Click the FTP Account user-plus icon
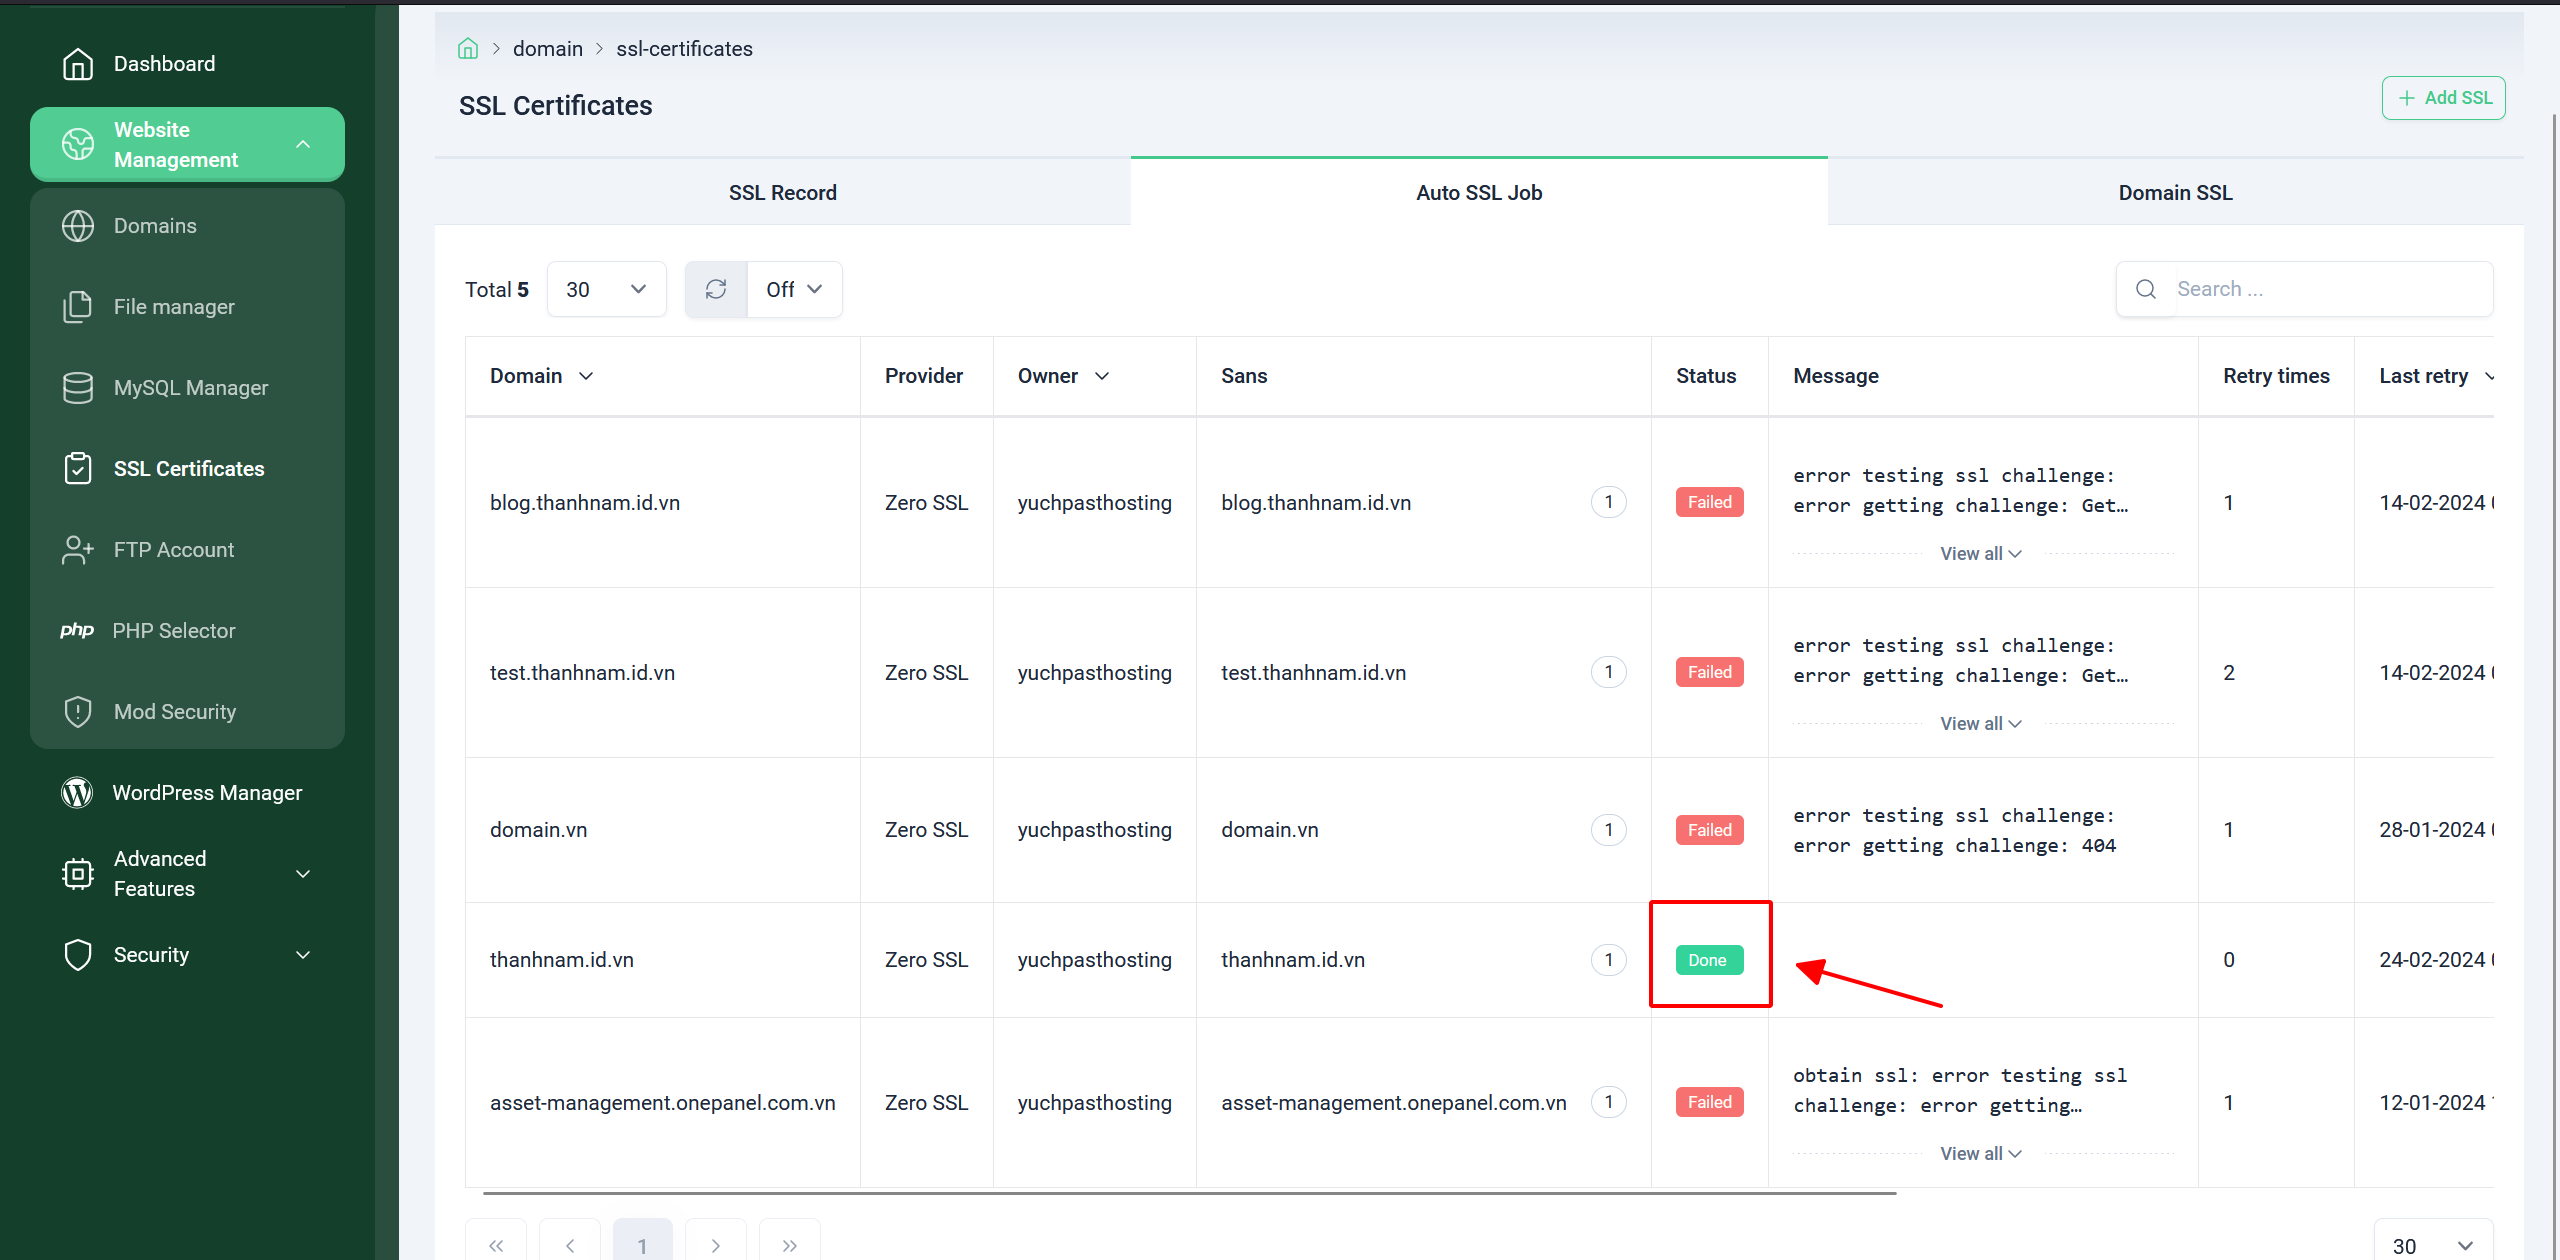 point(78,550)
